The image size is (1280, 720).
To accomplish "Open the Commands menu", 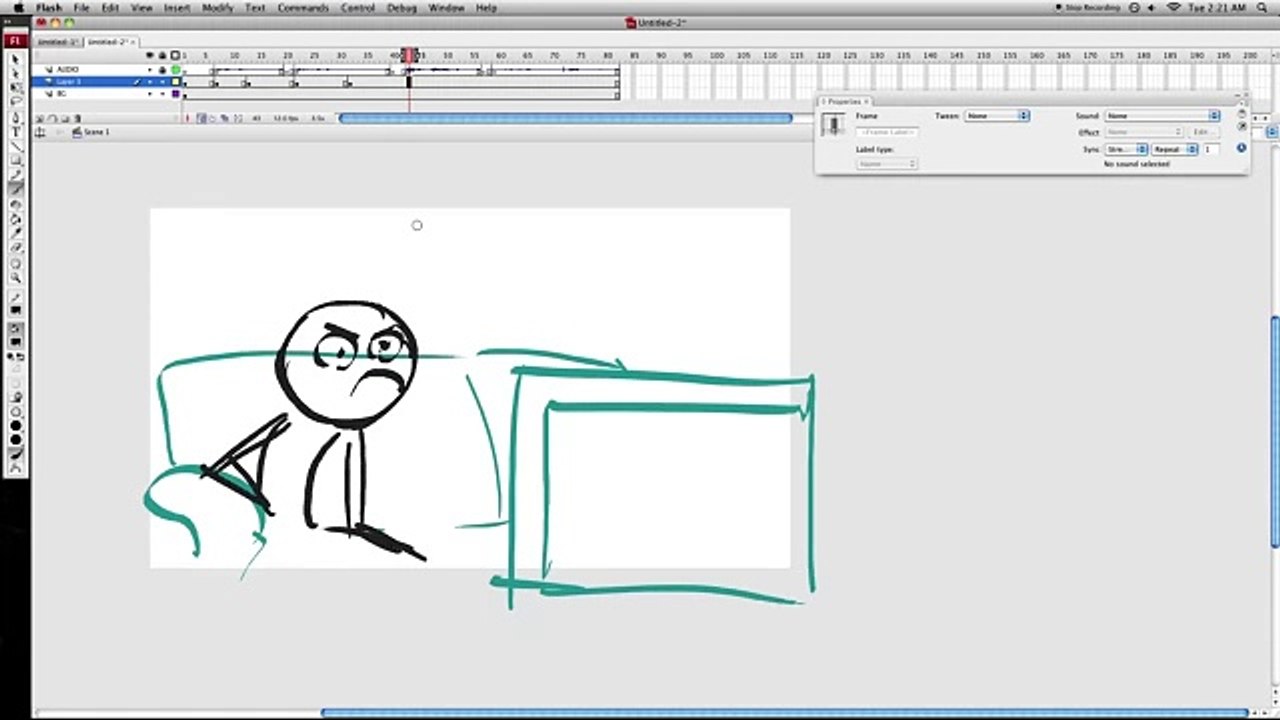I will click(x=303, y=7).
